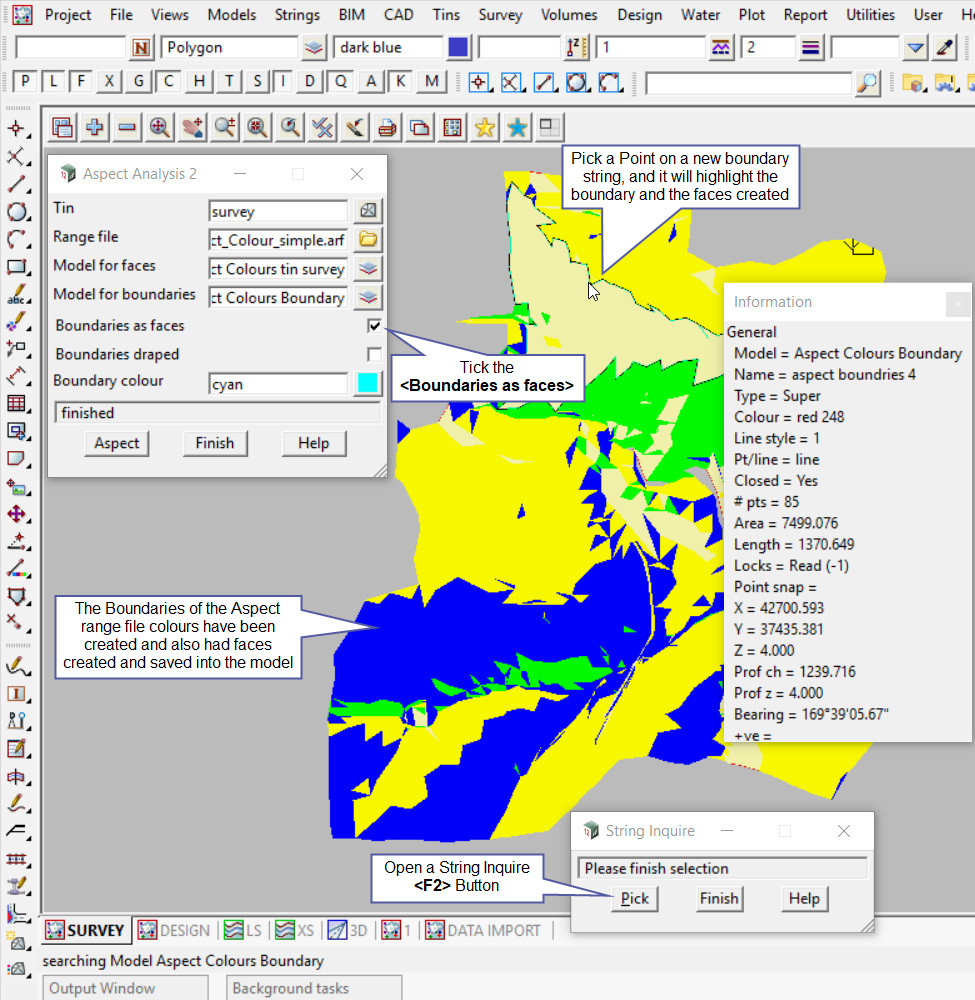975x1000 pixels.
Task: Click the zoom-in plus icon in view toolbar
Action: [95, 127]
